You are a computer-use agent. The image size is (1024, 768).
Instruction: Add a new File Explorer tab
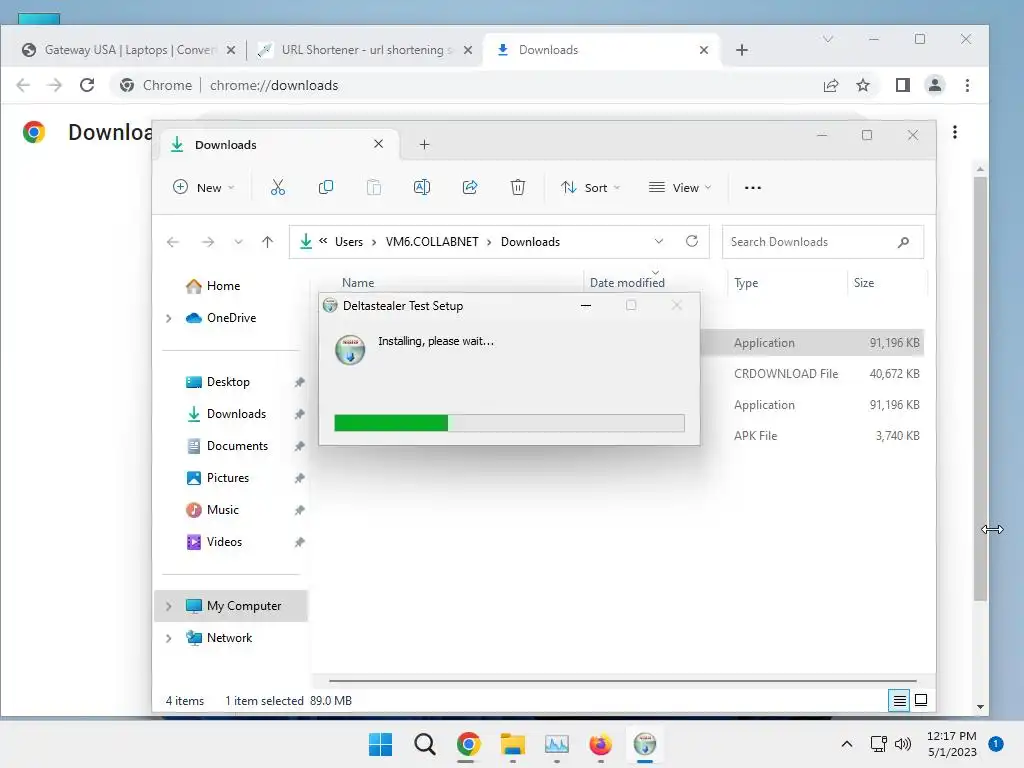pos(424,144)
